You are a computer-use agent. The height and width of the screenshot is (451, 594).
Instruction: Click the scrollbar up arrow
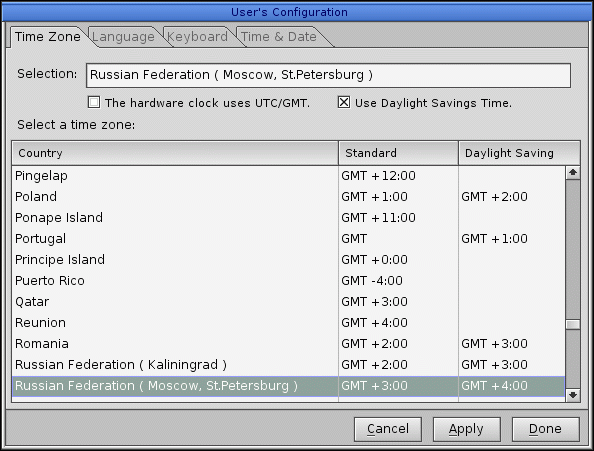573,173
